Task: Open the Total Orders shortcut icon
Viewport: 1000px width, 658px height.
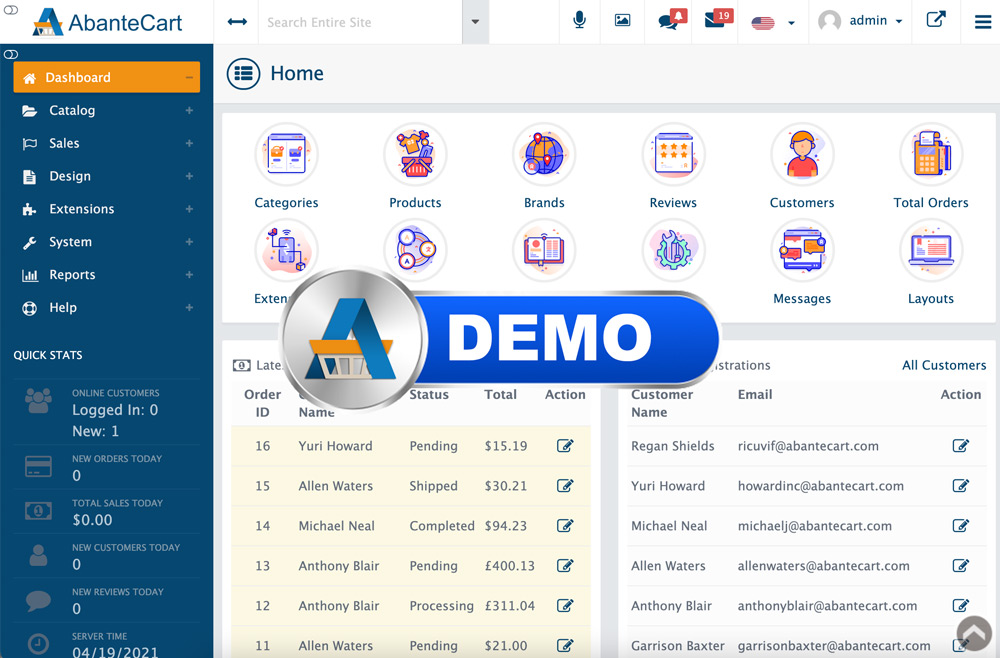Action: point(931,154)
